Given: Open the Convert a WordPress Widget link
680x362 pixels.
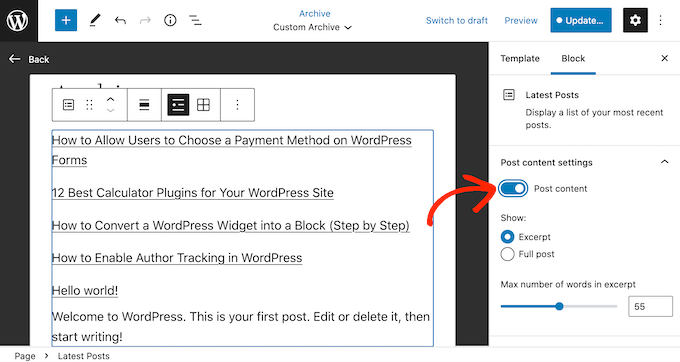Looking at the screenshot, I should [230, 226].
